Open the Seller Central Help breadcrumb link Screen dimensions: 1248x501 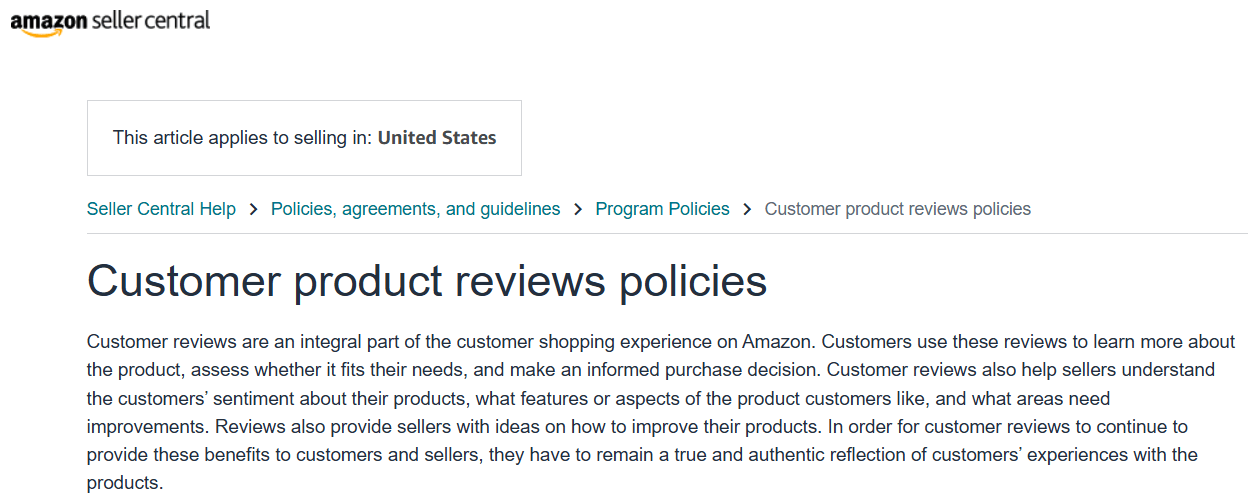coord(161,209)
